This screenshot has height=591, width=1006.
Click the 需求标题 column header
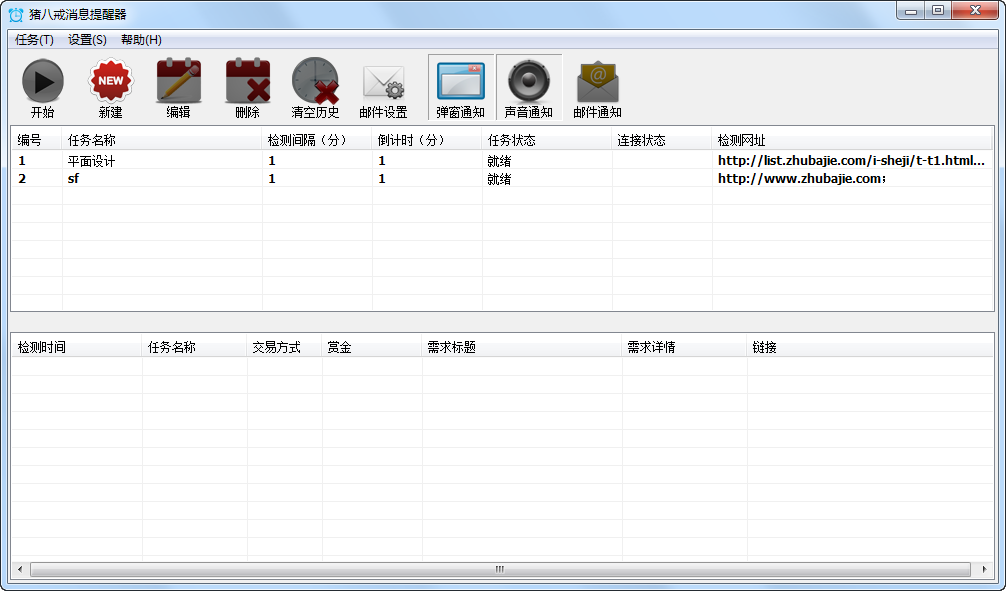522,348
